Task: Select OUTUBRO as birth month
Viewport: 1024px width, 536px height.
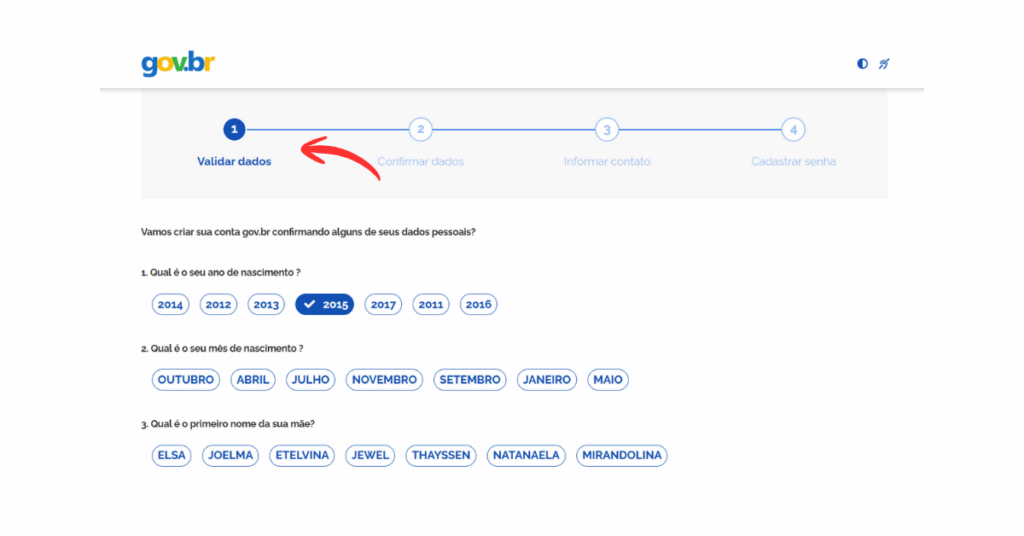Action: tap(186, 380)
